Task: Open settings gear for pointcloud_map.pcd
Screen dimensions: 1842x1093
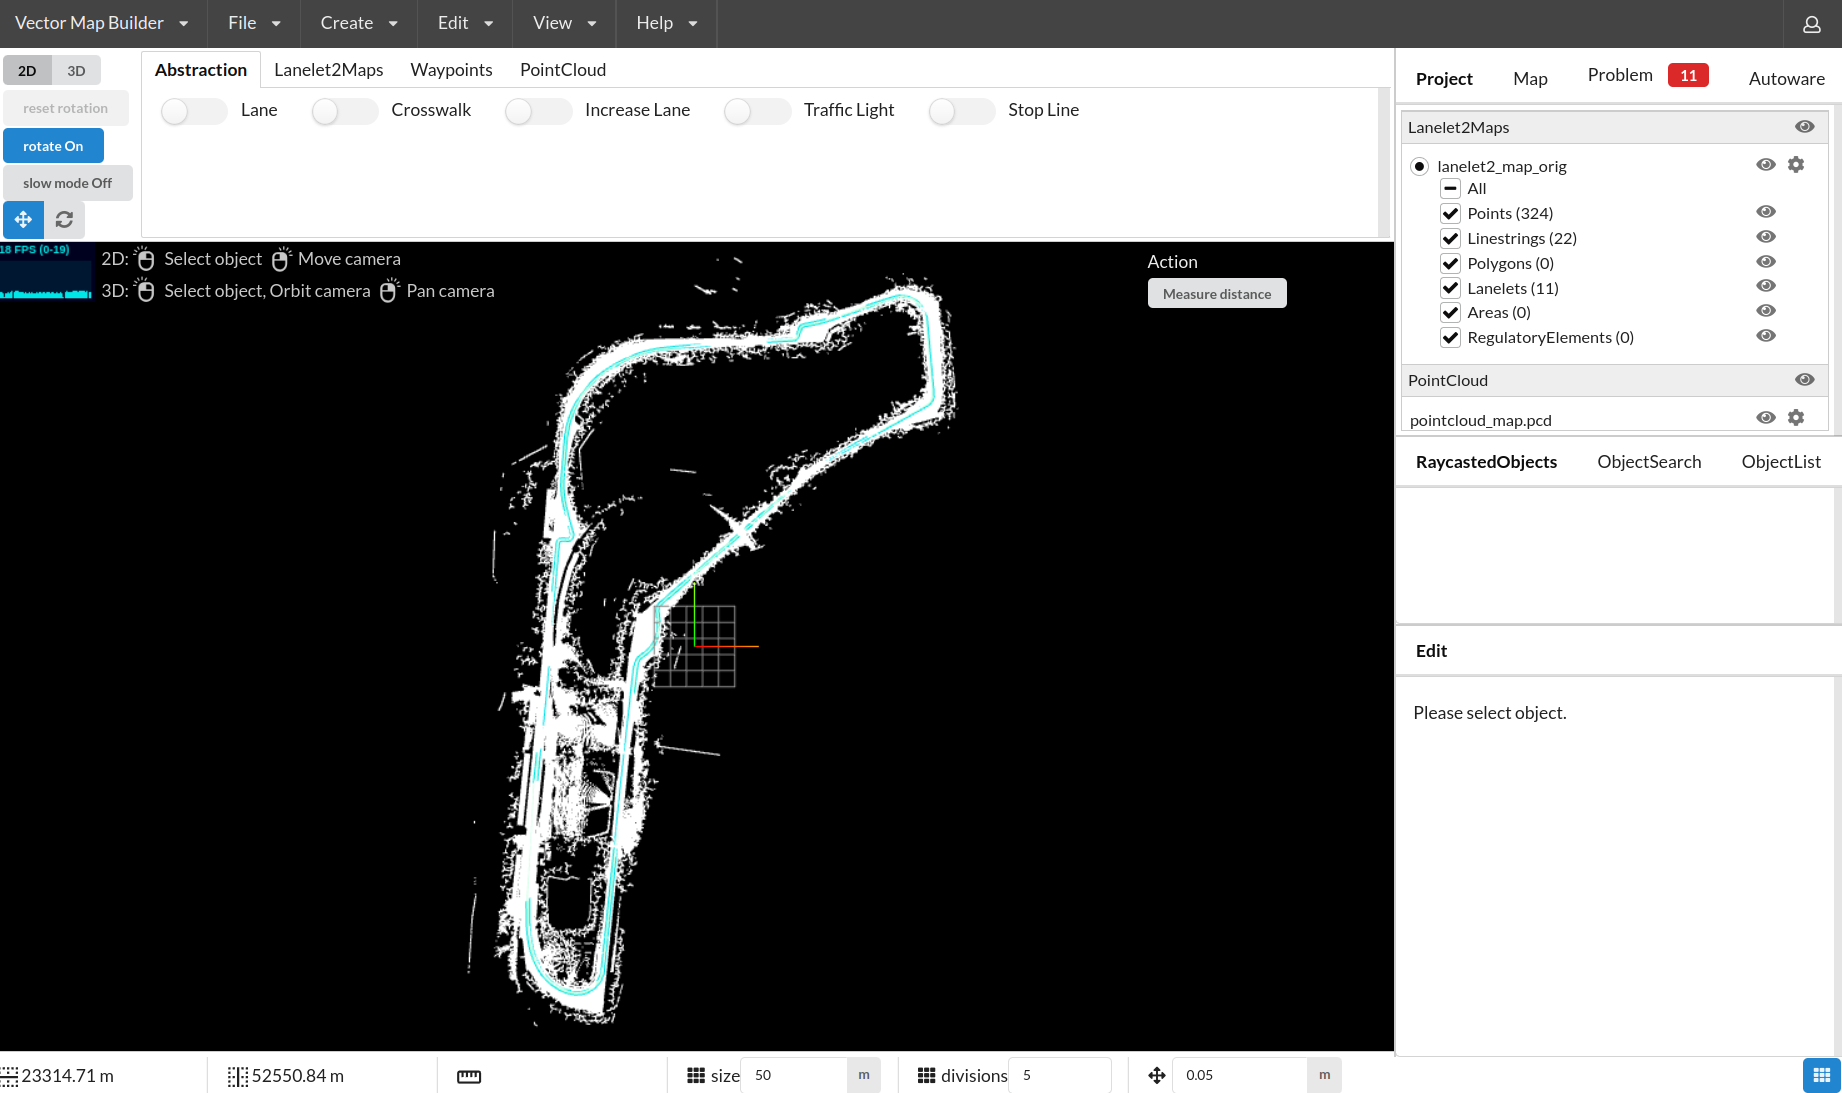Action: click(x=1796, y=417)
